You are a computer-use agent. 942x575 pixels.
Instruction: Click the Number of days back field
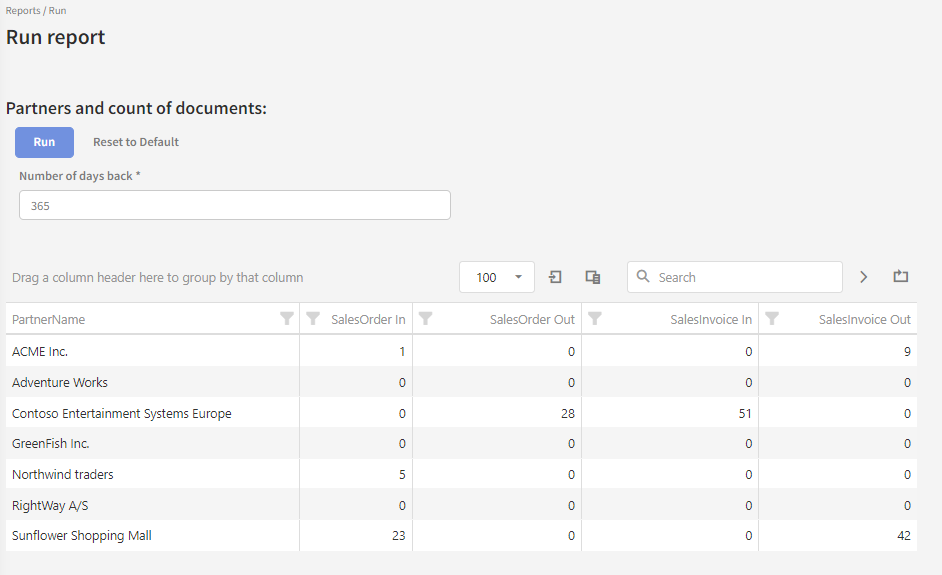(x=234, y=205)
